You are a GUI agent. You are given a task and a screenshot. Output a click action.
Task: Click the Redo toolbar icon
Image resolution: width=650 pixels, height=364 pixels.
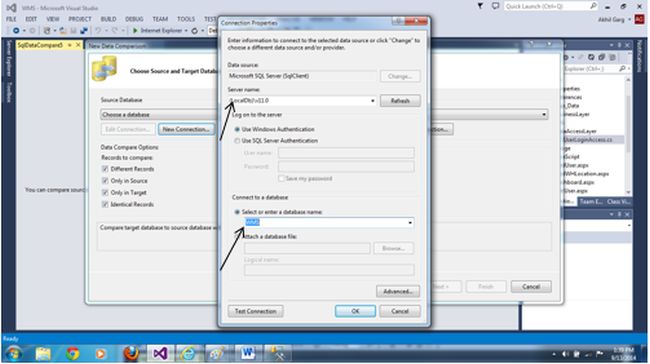pos(115,31)
